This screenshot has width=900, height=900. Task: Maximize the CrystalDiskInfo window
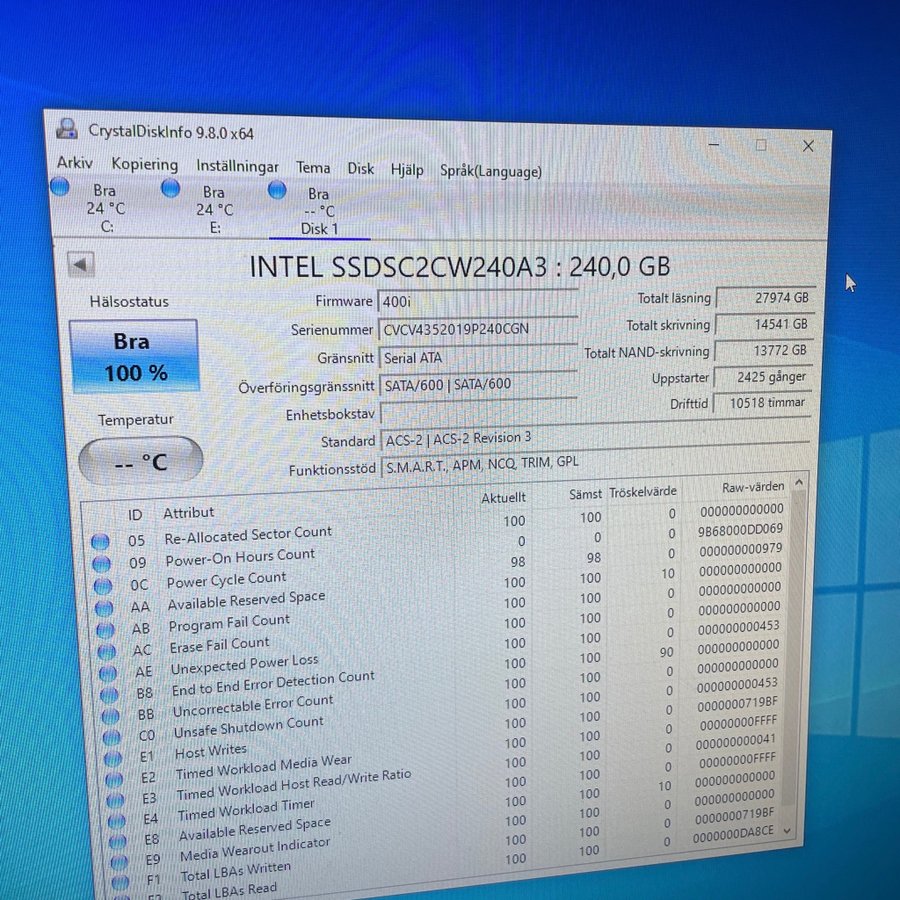click(x=761, y=145)
